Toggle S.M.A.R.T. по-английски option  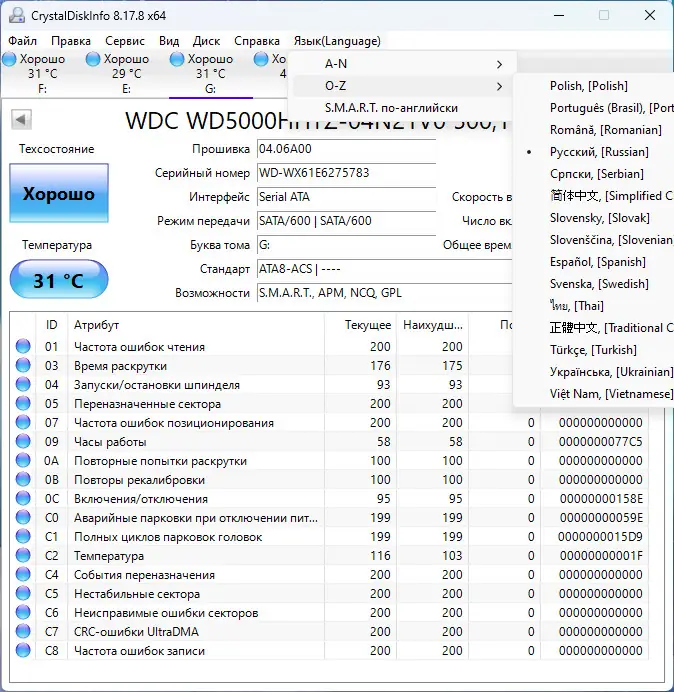click(x=402, y=108)
